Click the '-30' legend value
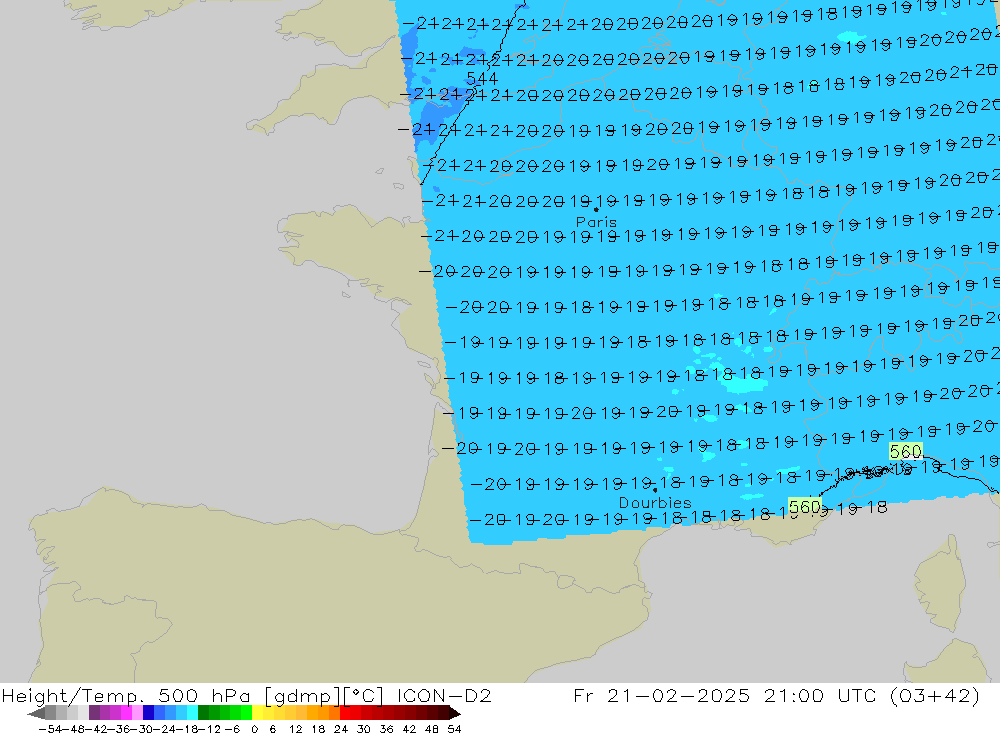 [x=143, y=729]
